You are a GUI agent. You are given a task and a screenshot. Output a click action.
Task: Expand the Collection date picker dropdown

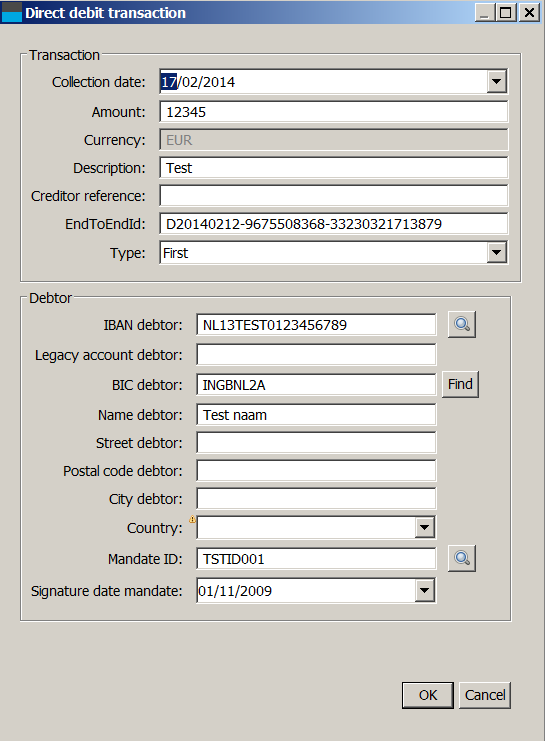[496, 82]
